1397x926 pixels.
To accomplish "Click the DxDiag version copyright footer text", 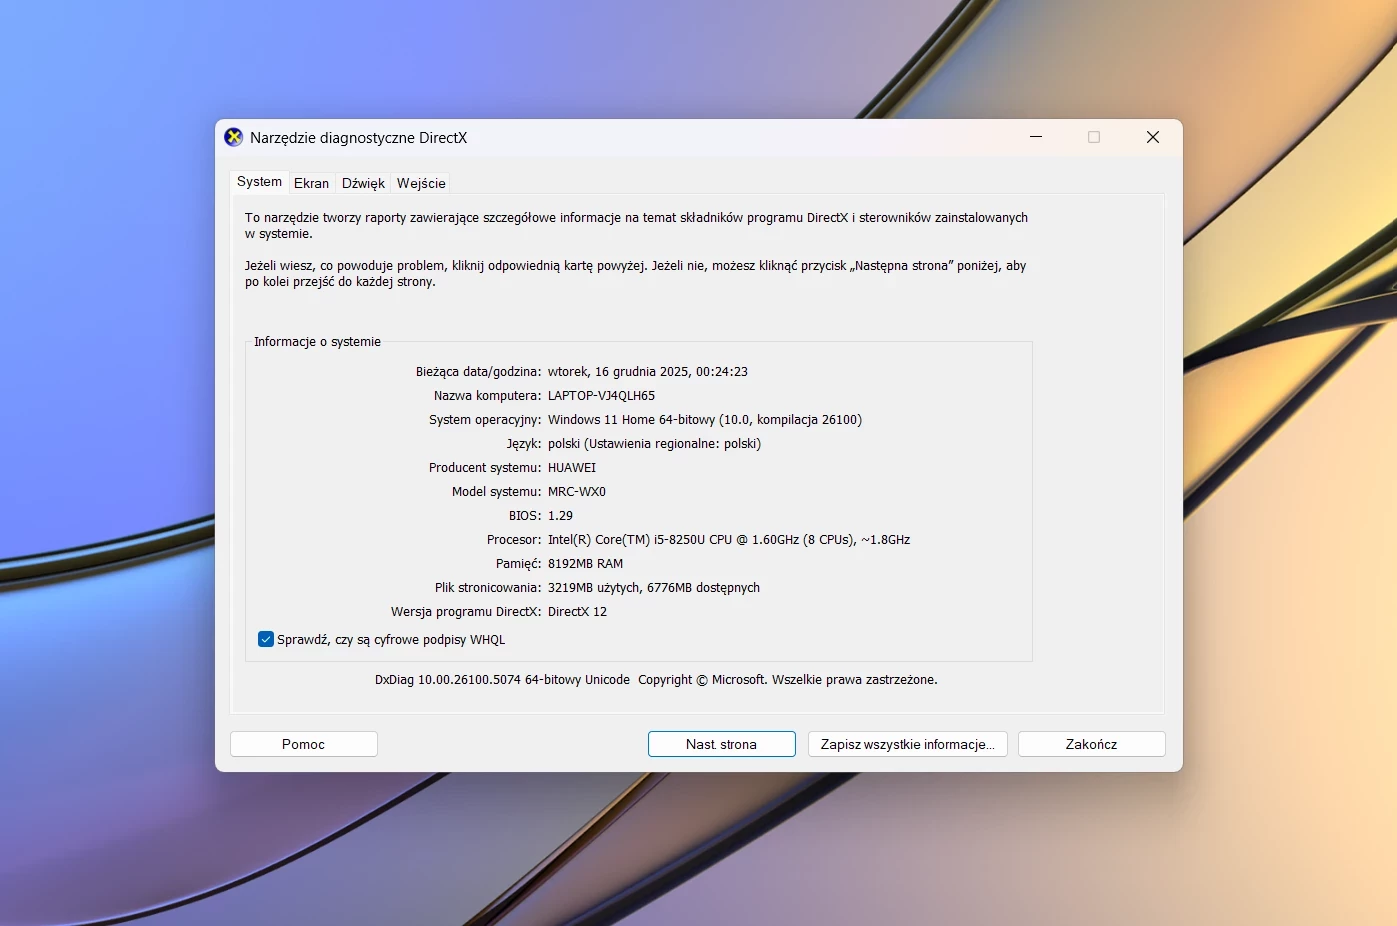I will pos(656,680).
